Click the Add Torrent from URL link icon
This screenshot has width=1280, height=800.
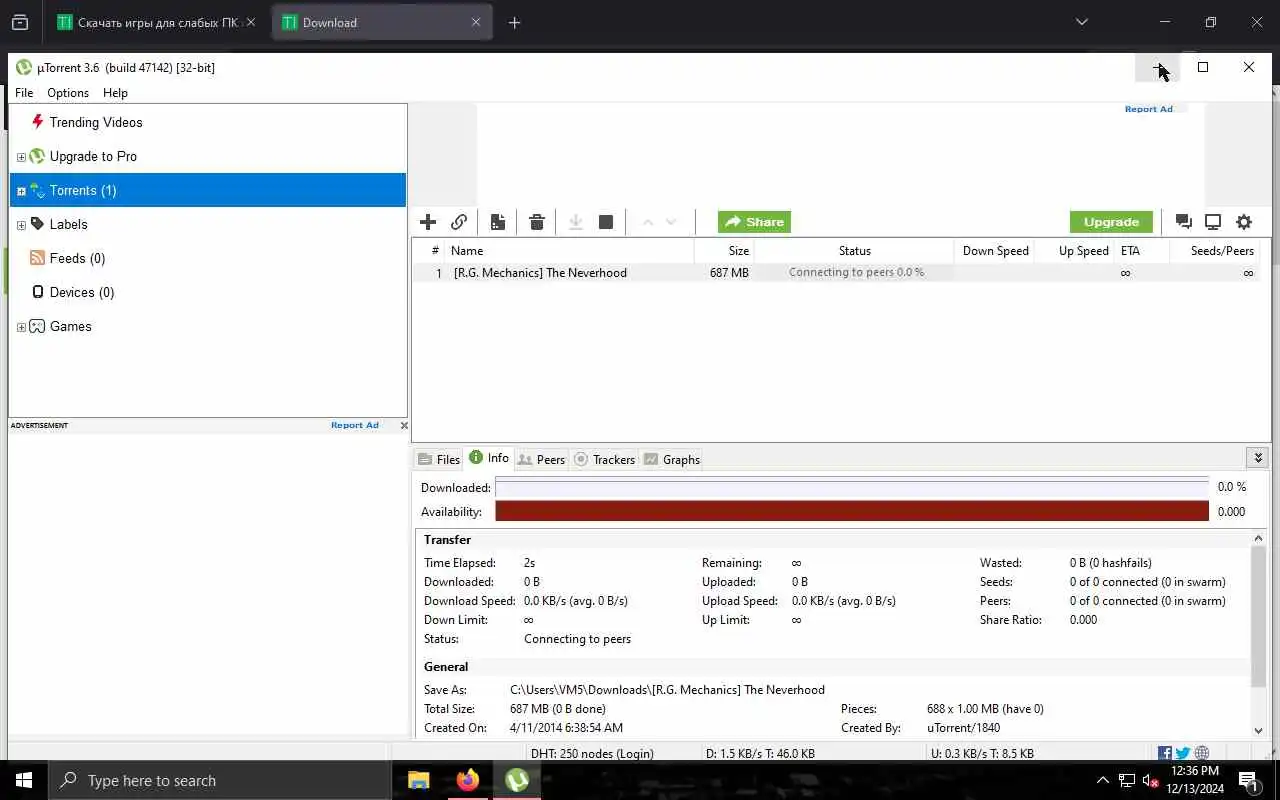pyautogui.click(x=459, y=222)
